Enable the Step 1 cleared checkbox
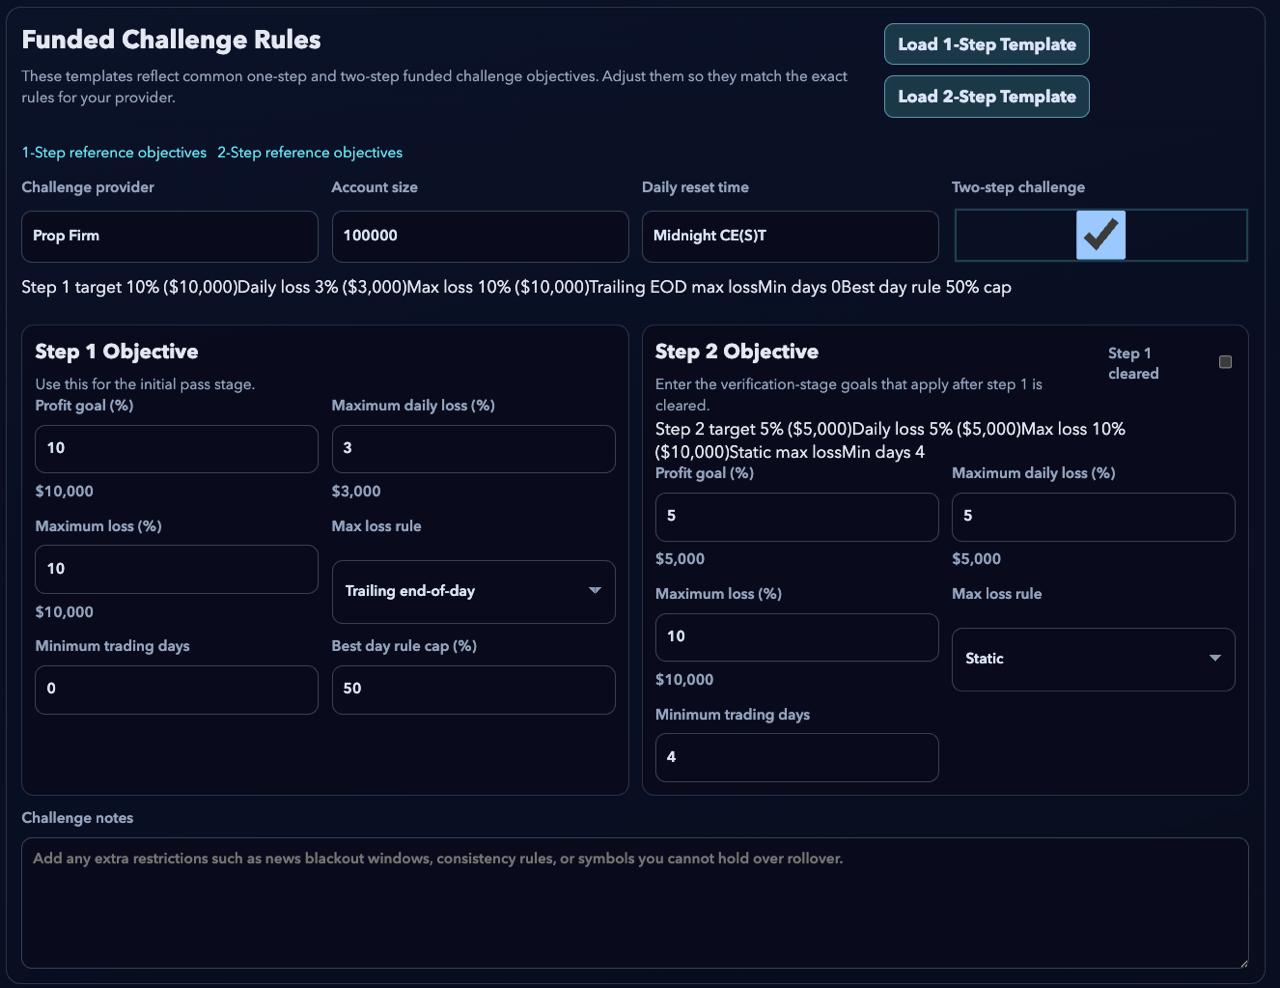This screenshot has width=1280, height=988. click(x=1226, y=362)
